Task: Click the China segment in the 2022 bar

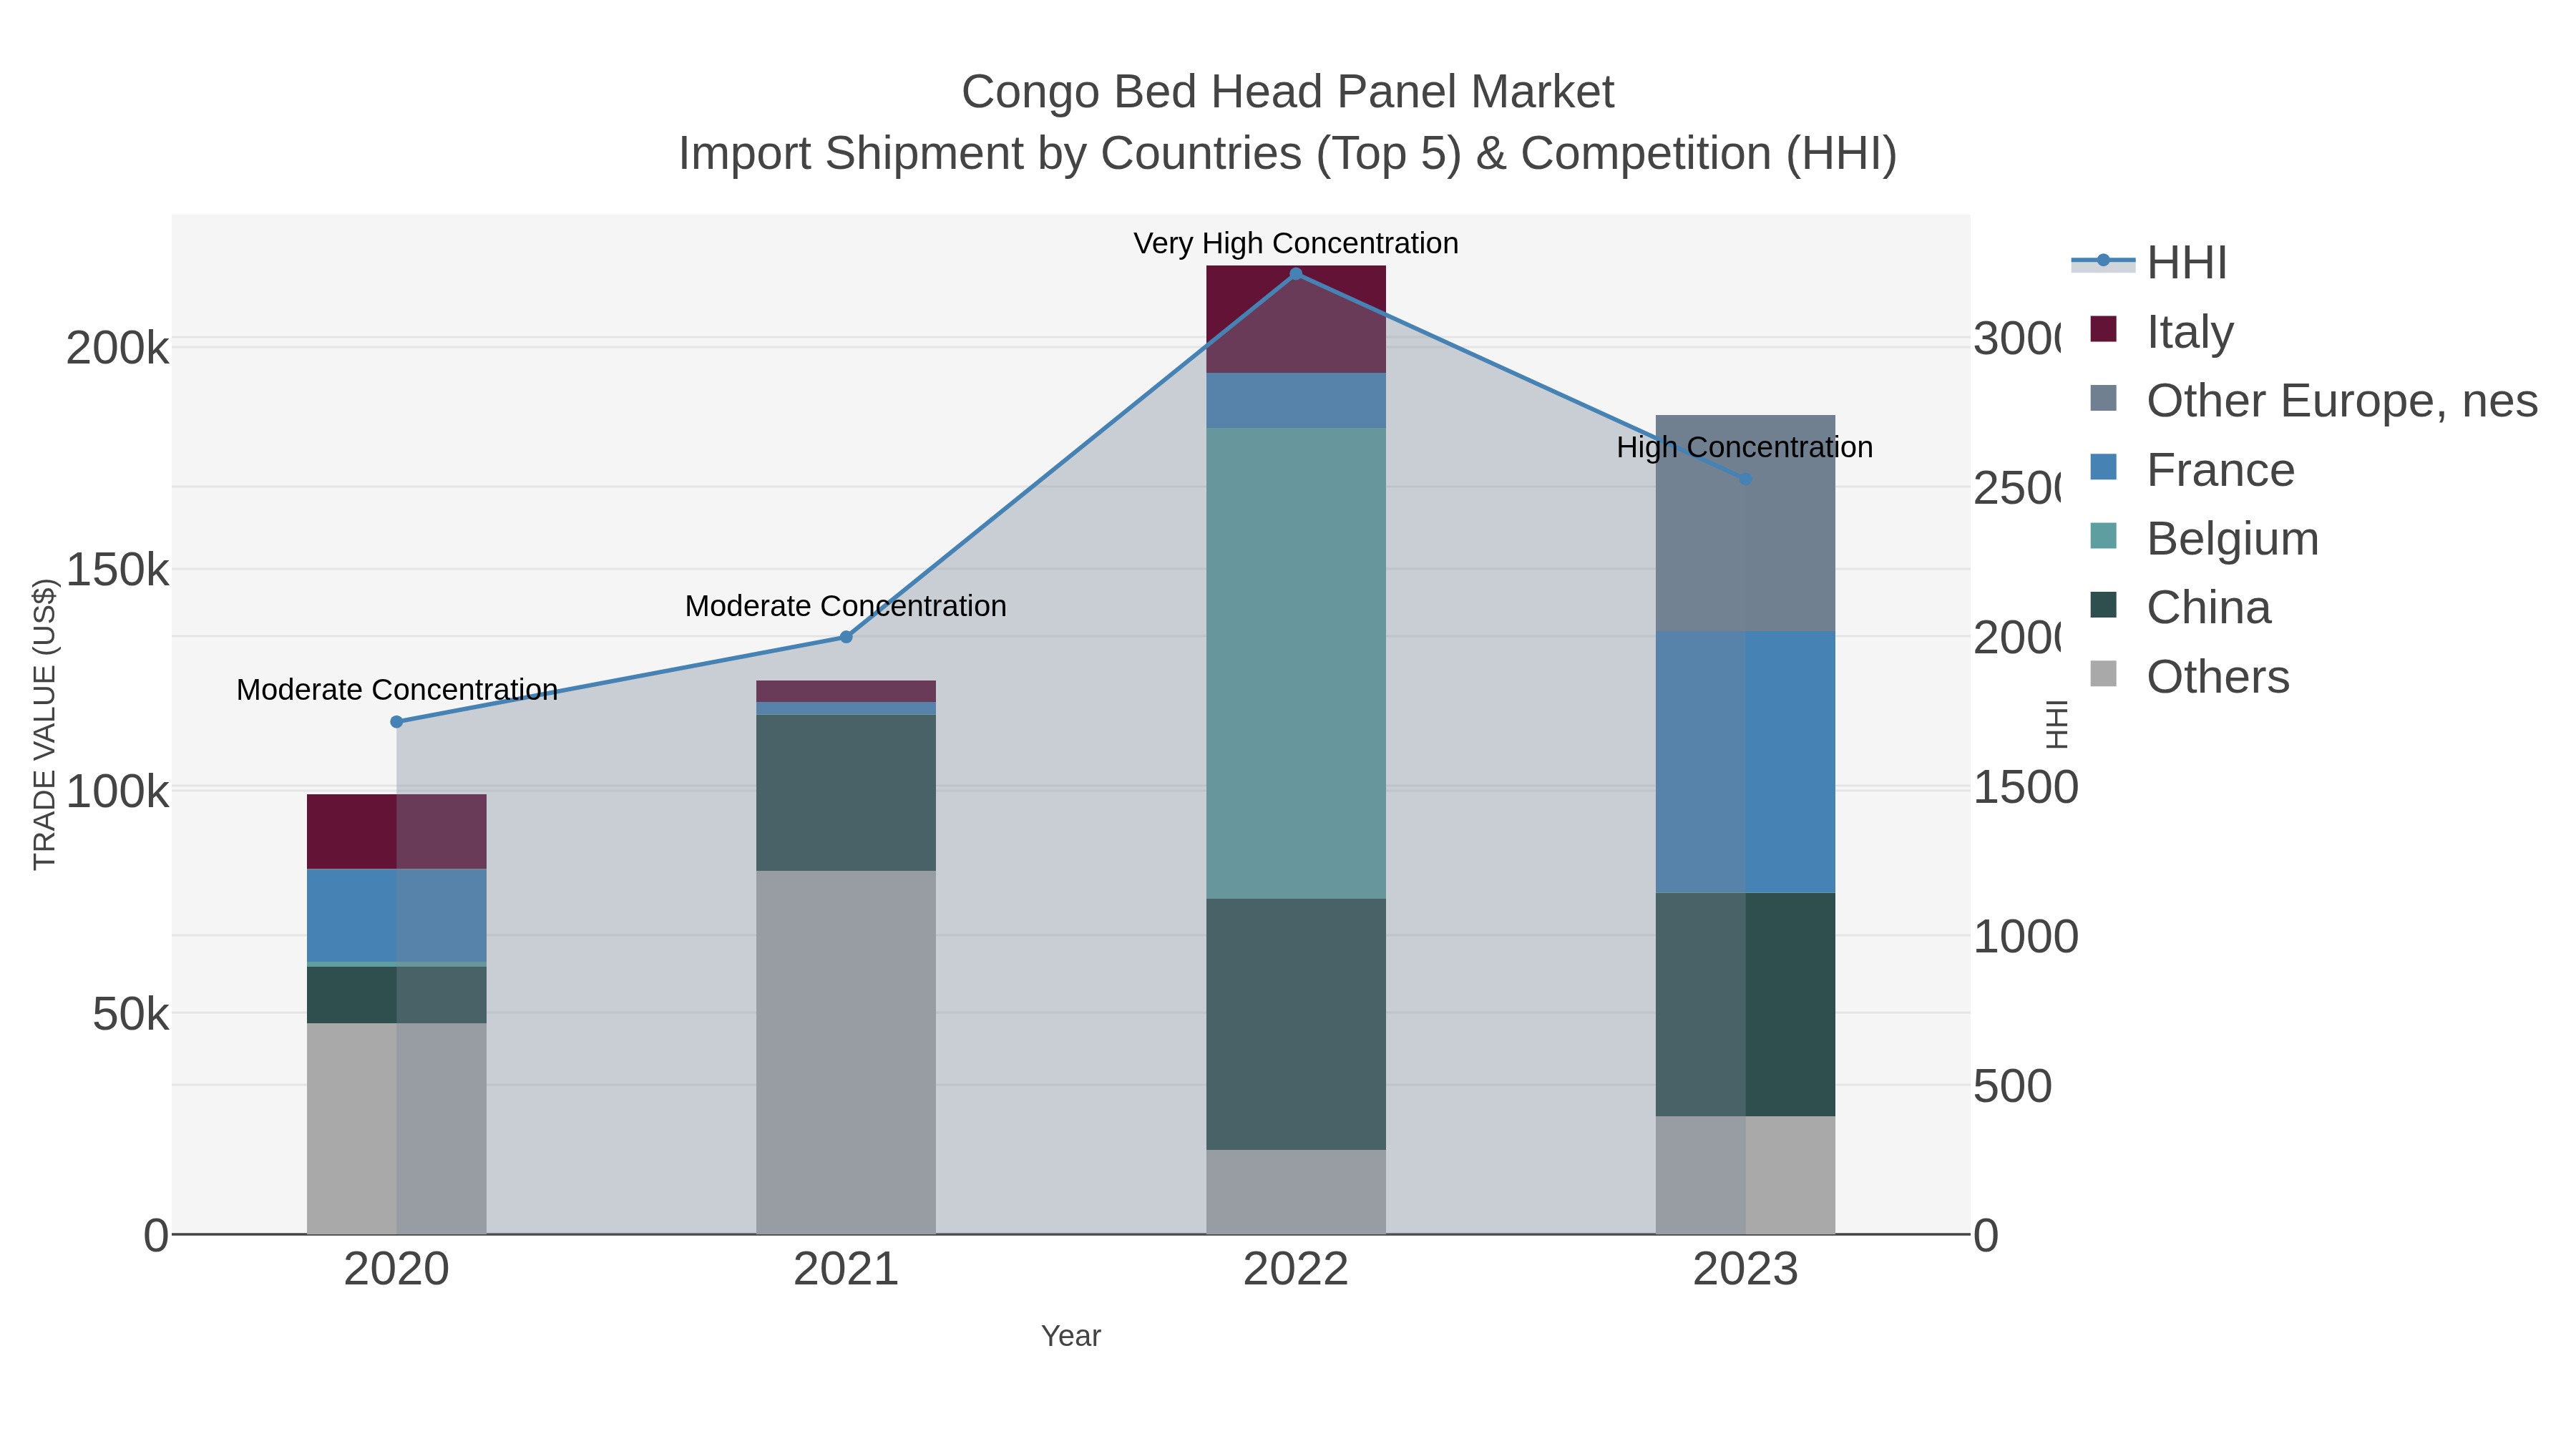Action: [x=1296, y=1024]
